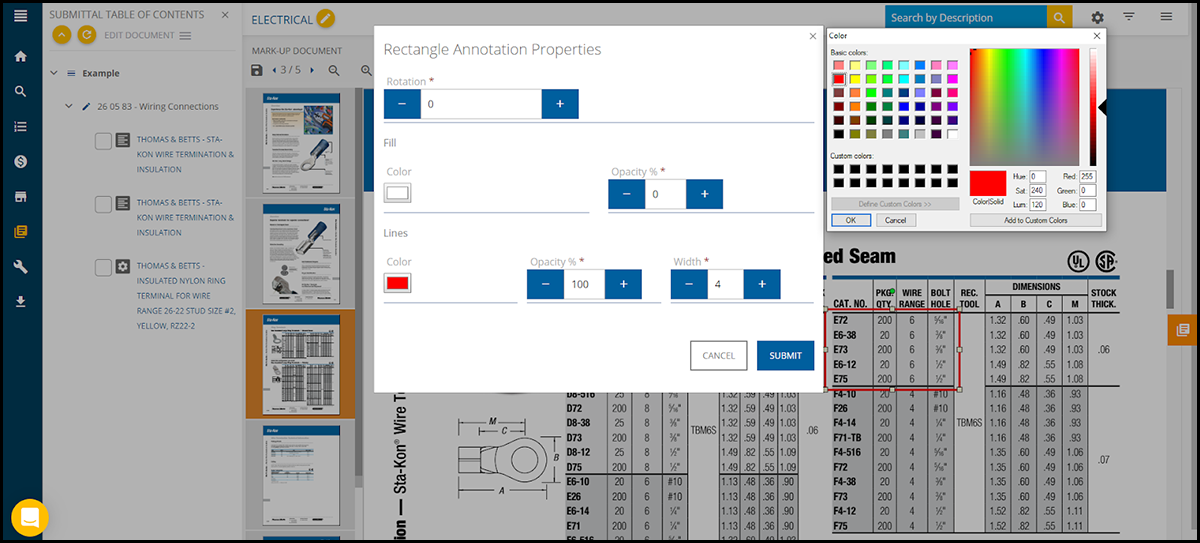Click the yellow up-arrow circle in Table of Contents

pos(61,35)
